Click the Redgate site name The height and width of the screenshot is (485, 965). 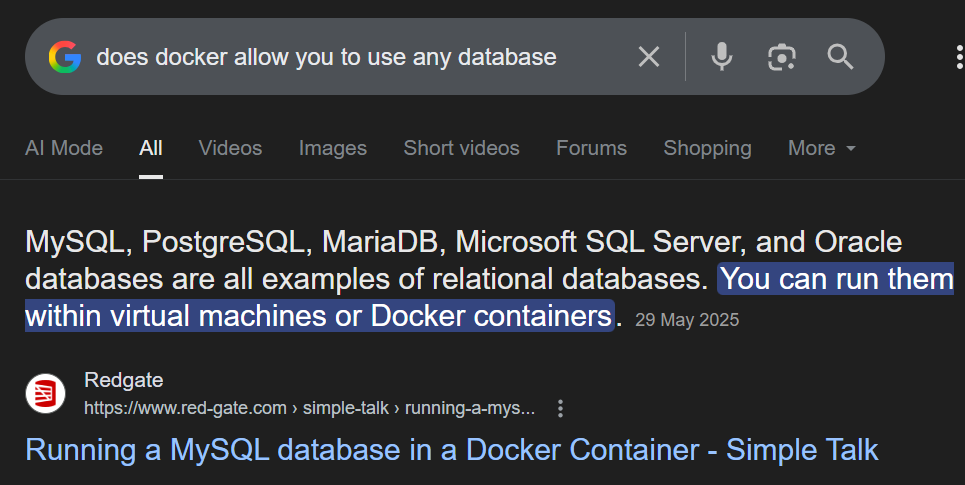point(124,380)
